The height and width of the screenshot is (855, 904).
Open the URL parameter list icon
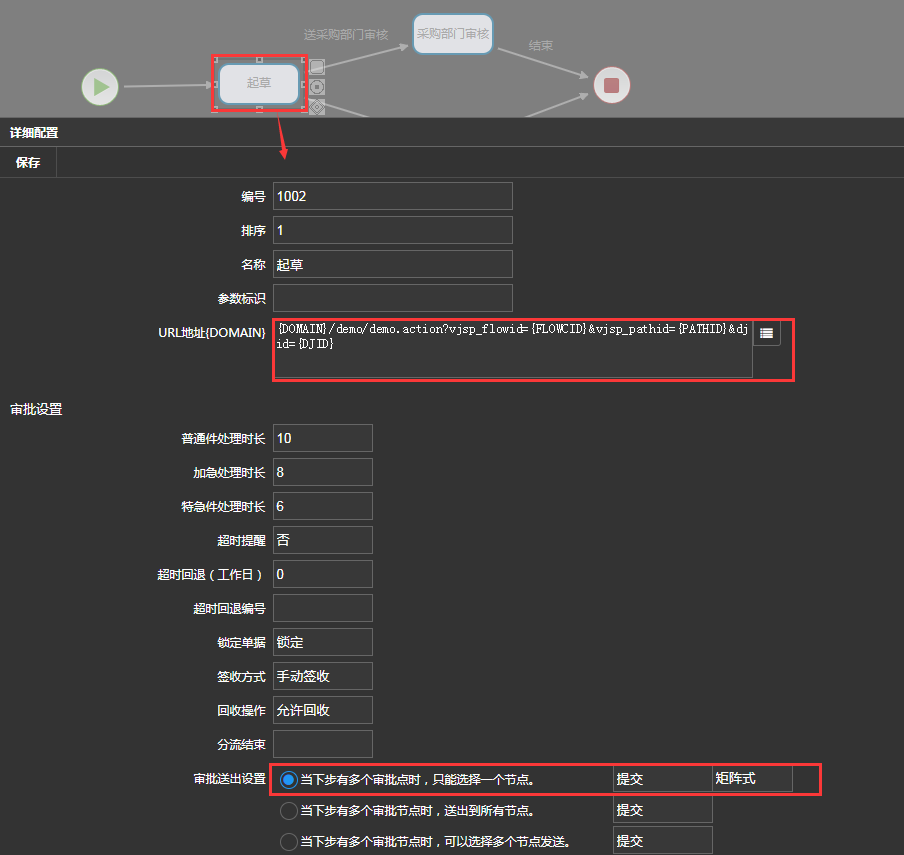767,333
